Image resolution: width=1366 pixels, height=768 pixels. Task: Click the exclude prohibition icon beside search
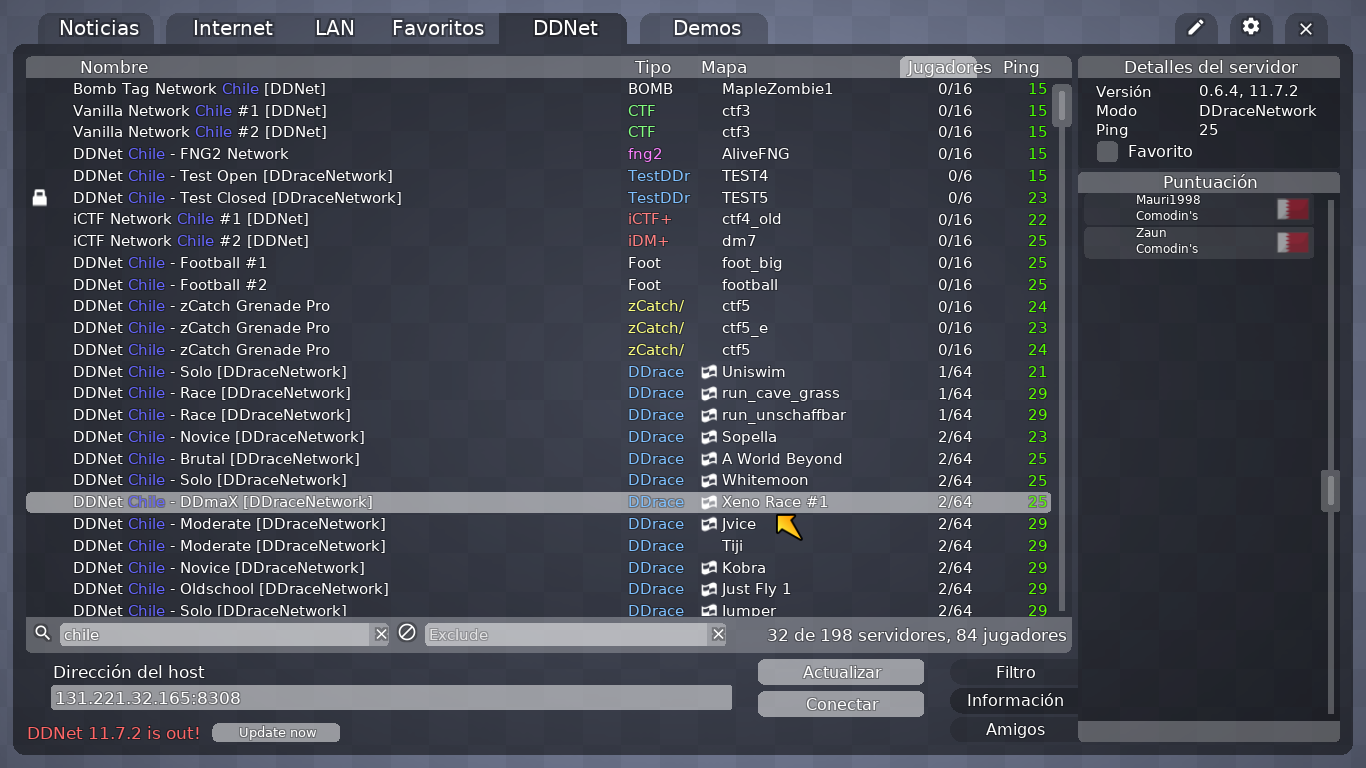point(406,633)
